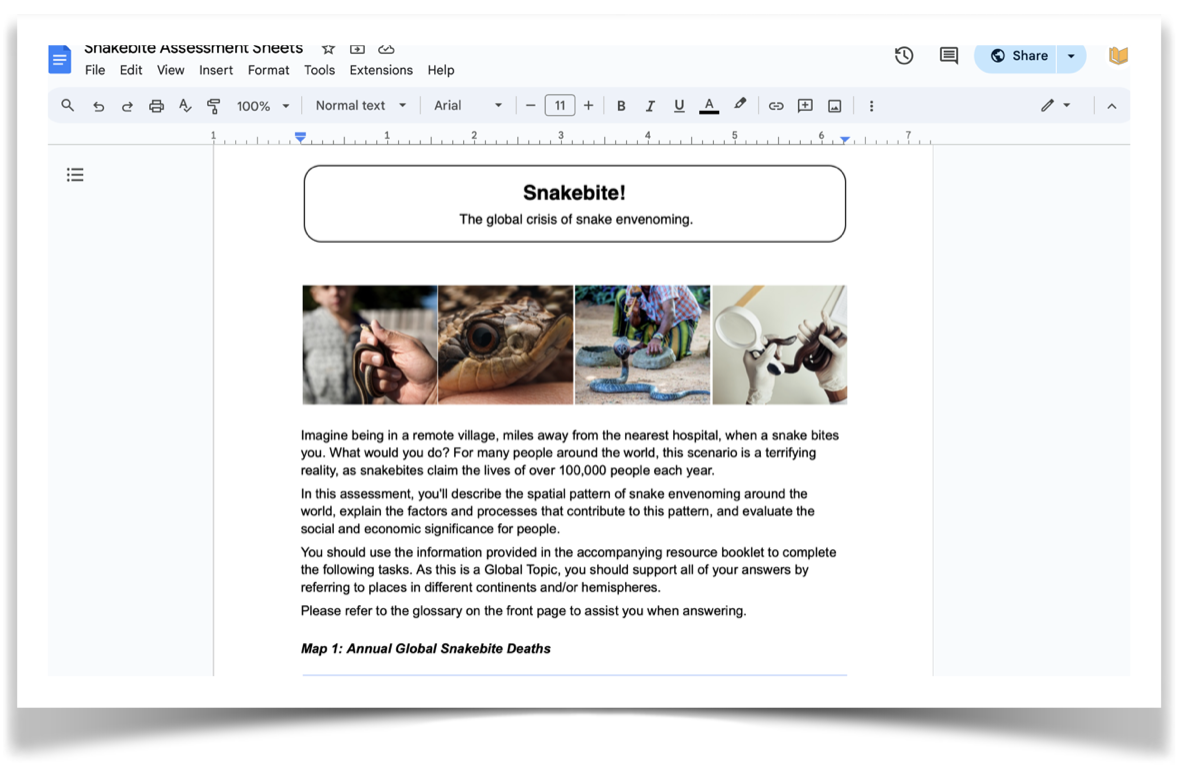Open the View menu
This screenshot has width=1180, height=768.
(x=171, y=70)
